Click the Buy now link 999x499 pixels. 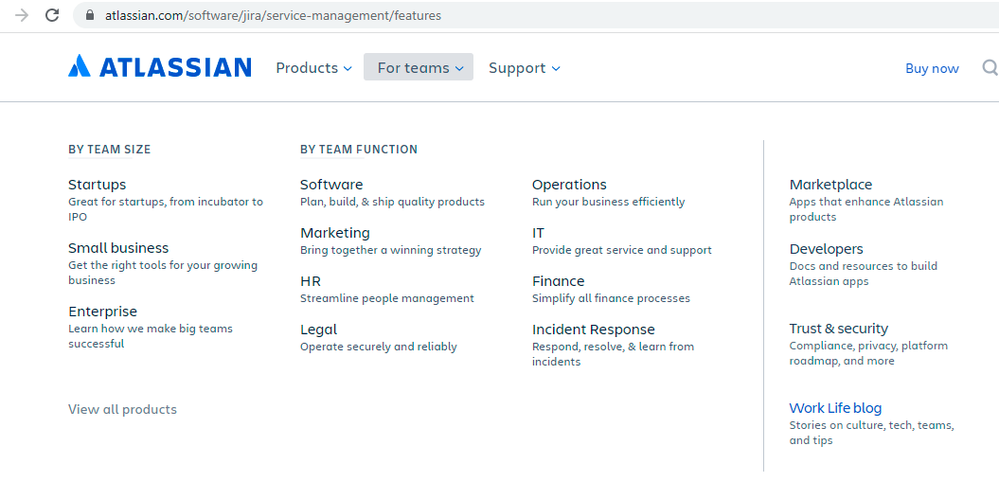931,68
